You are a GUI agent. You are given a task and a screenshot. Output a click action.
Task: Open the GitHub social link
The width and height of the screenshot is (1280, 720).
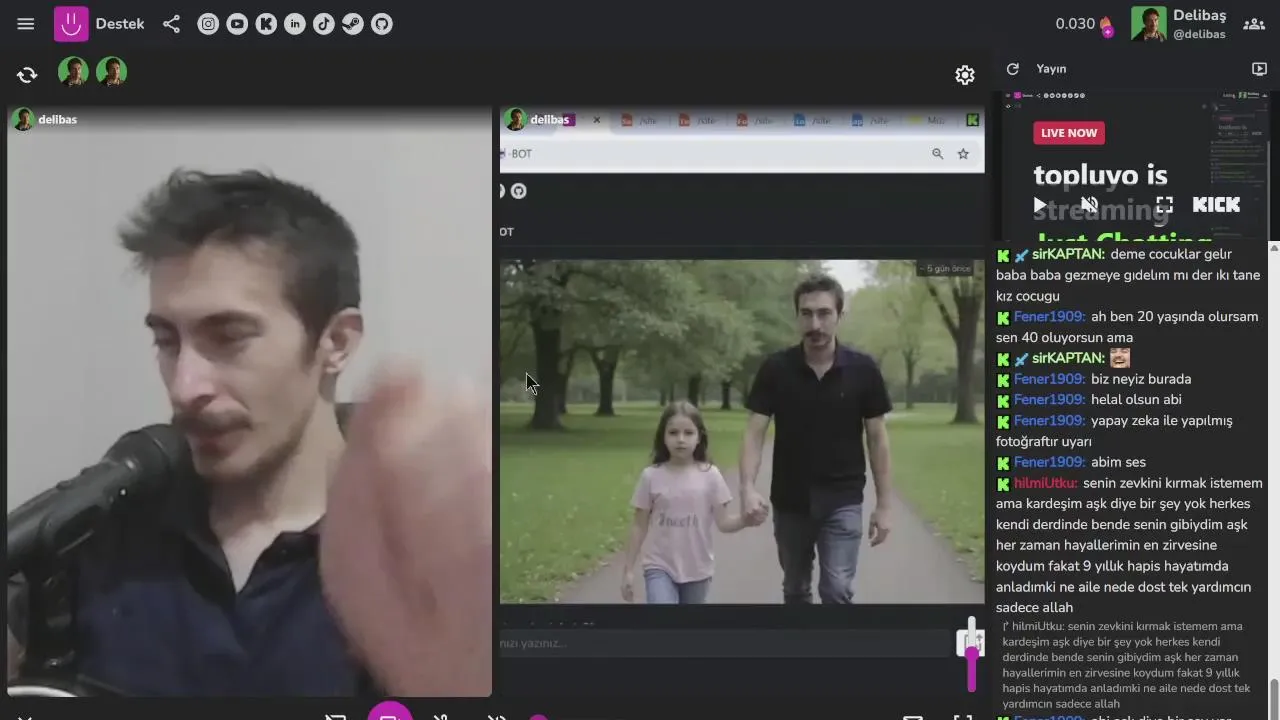(382, 24)
